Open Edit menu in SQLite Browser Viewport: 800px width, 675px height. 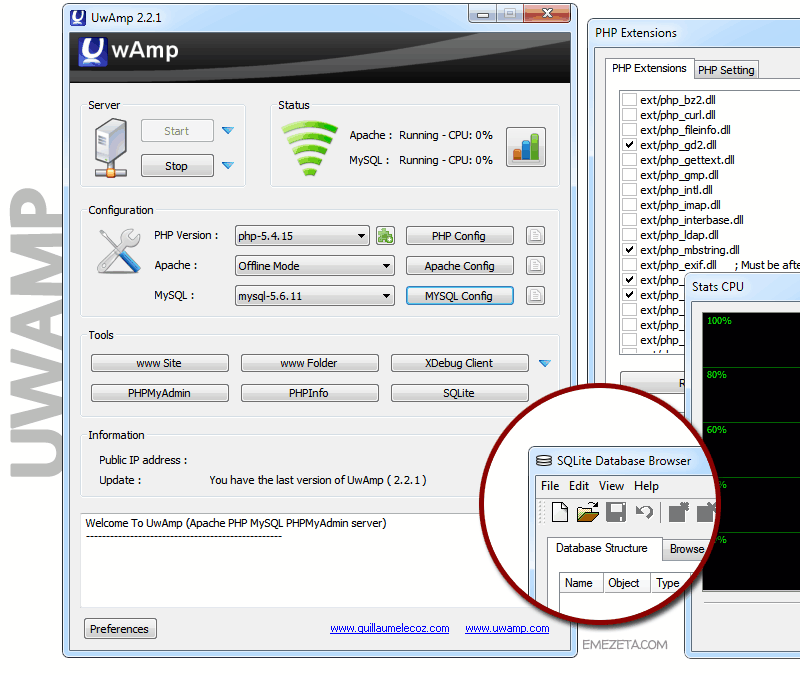point(579,486)
